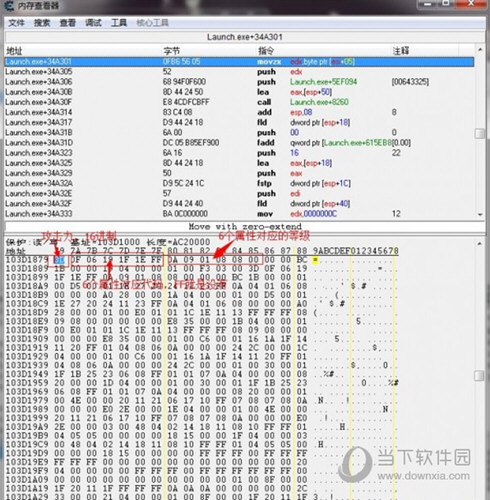This screenshot has height=500, width=490.
Task: Click the Launch.exe+8260 call target
Action: coord(319,102)
